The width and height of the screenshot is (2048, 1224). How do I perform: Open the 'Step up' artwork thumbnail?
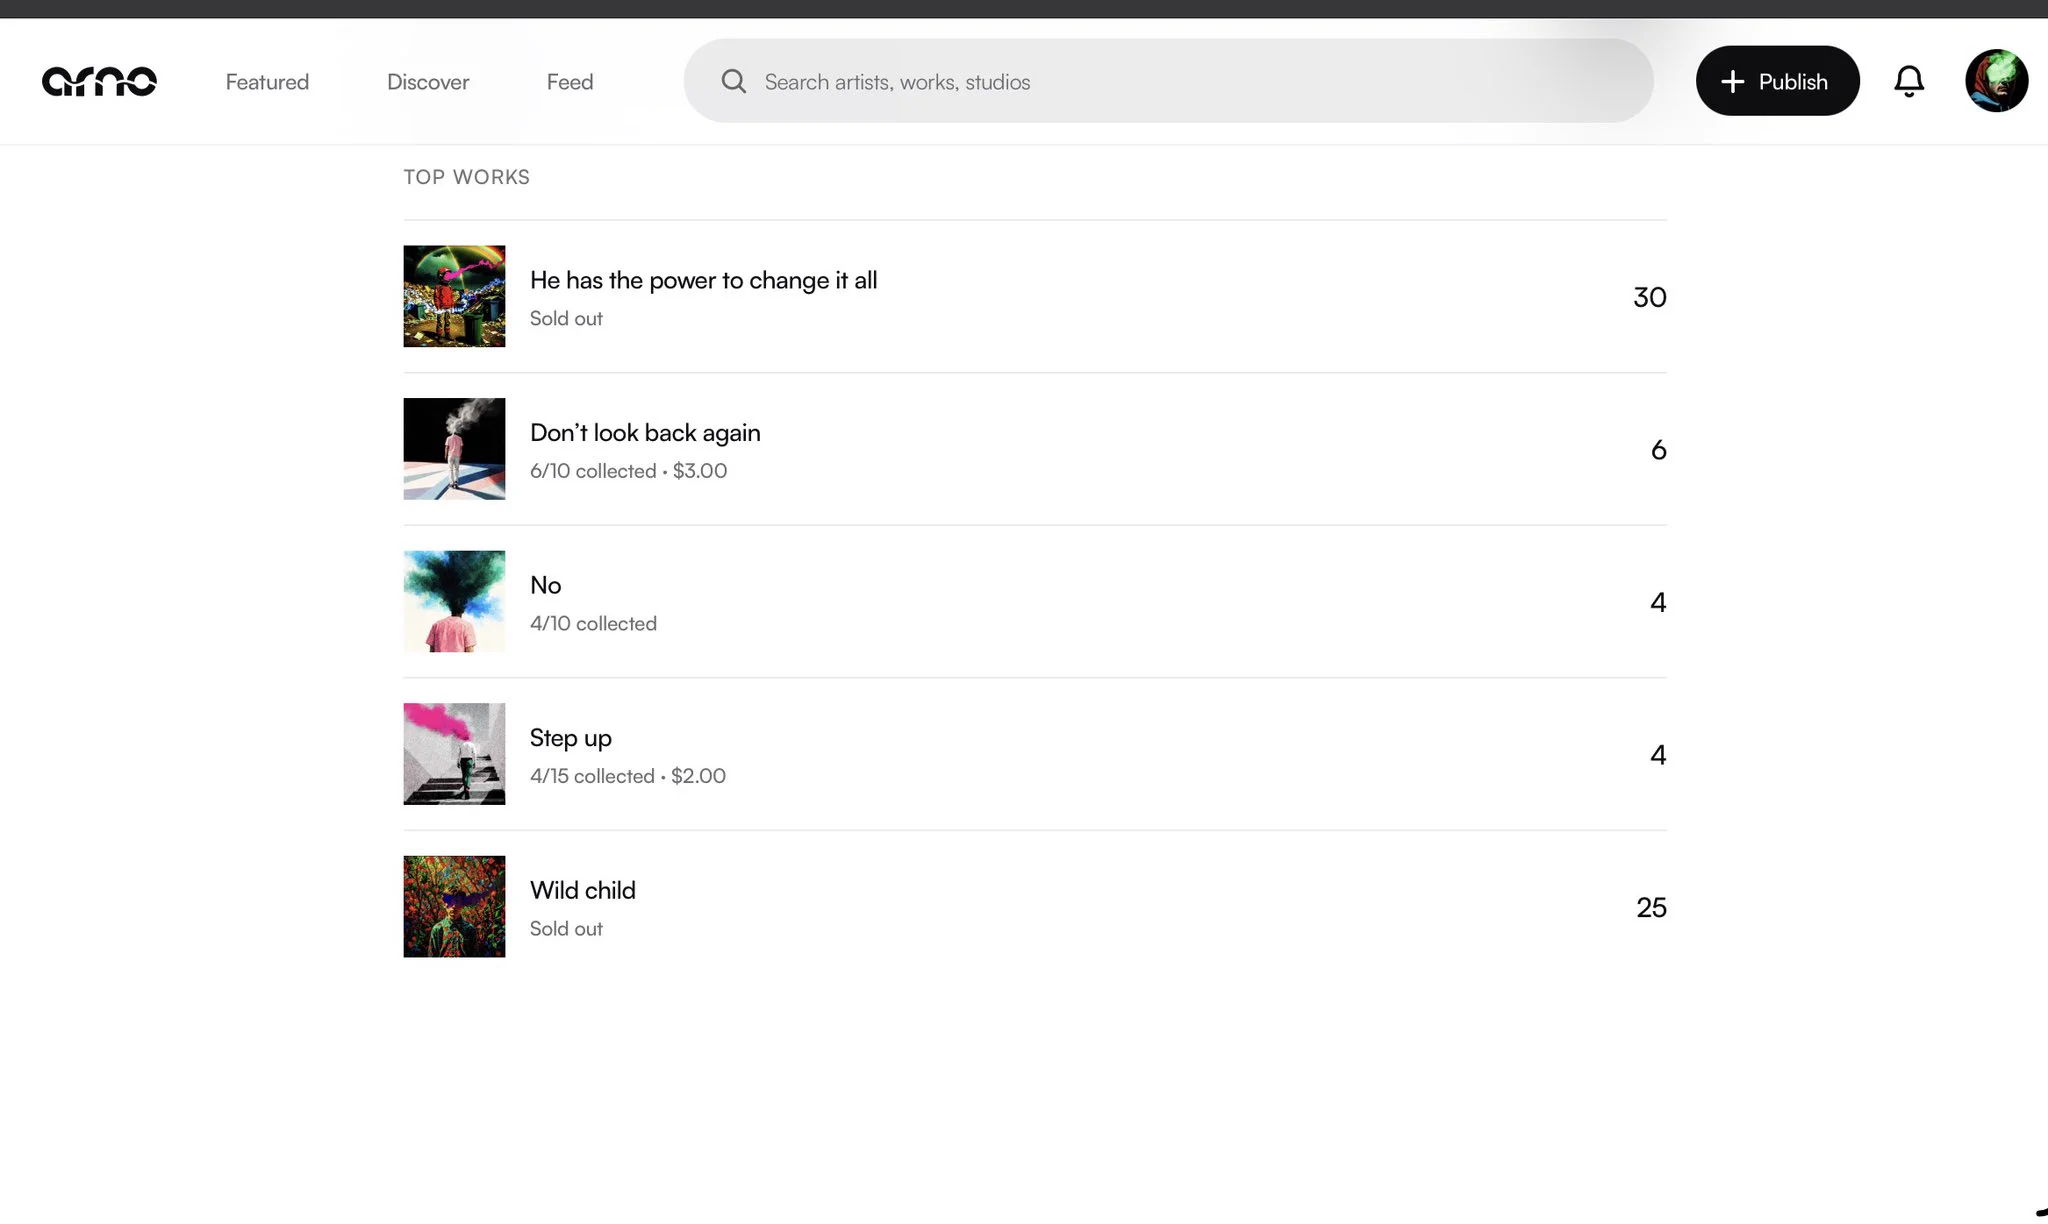454,754
